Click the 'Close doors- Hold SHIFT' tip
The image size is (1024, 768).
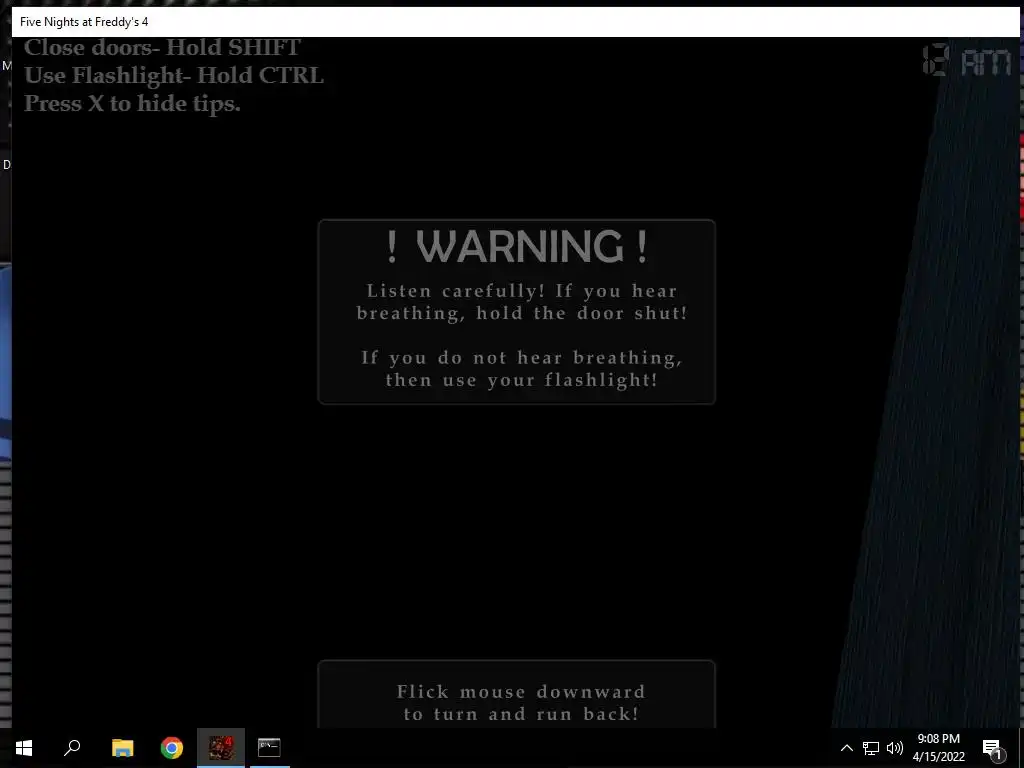(x=162, y=48)
